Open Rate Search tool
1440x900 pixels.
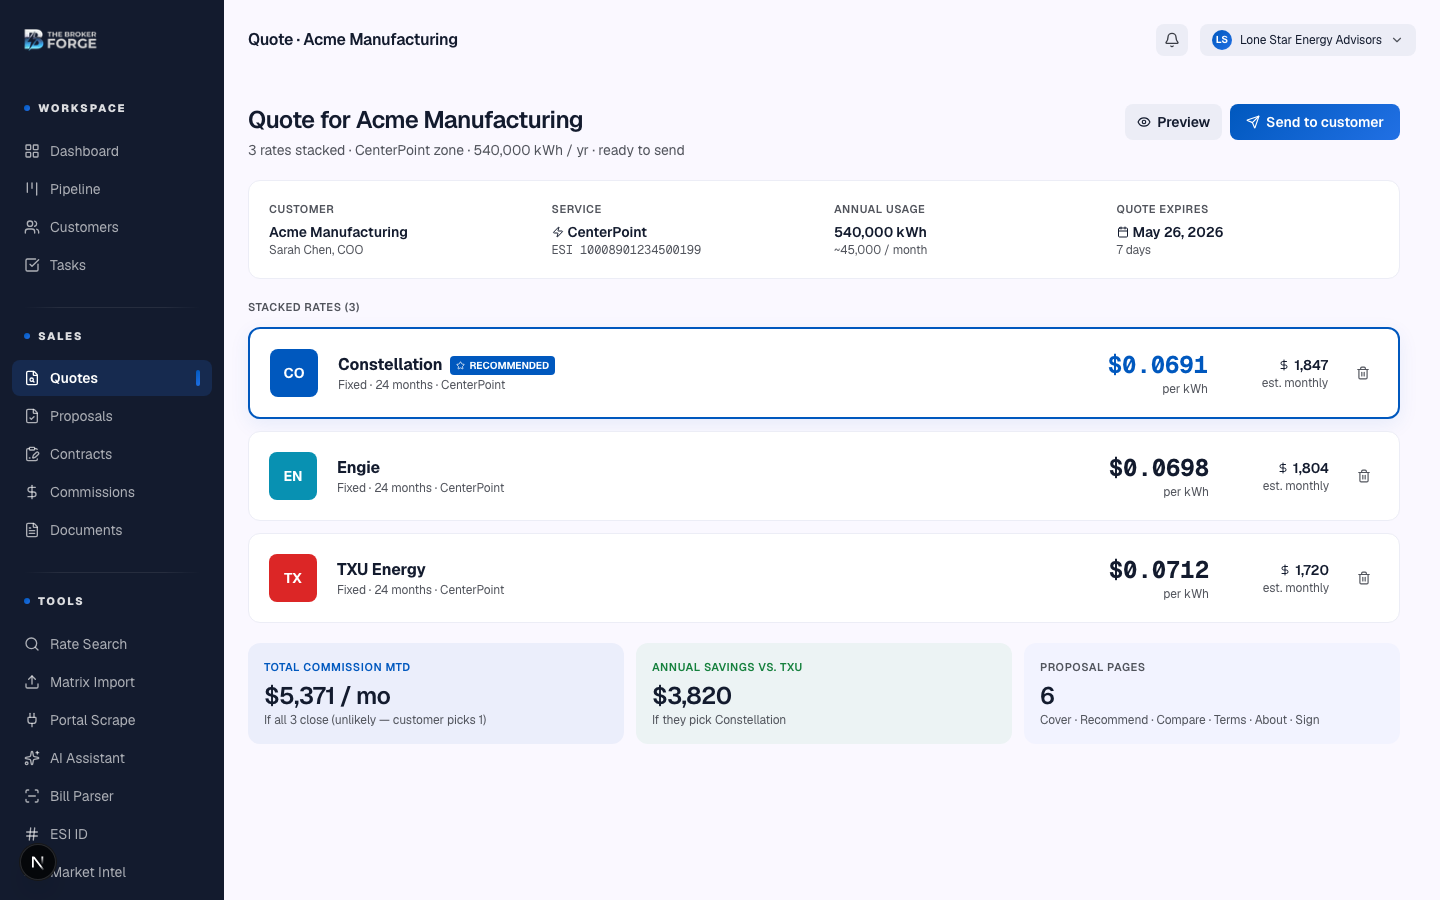tap(112, 644)
